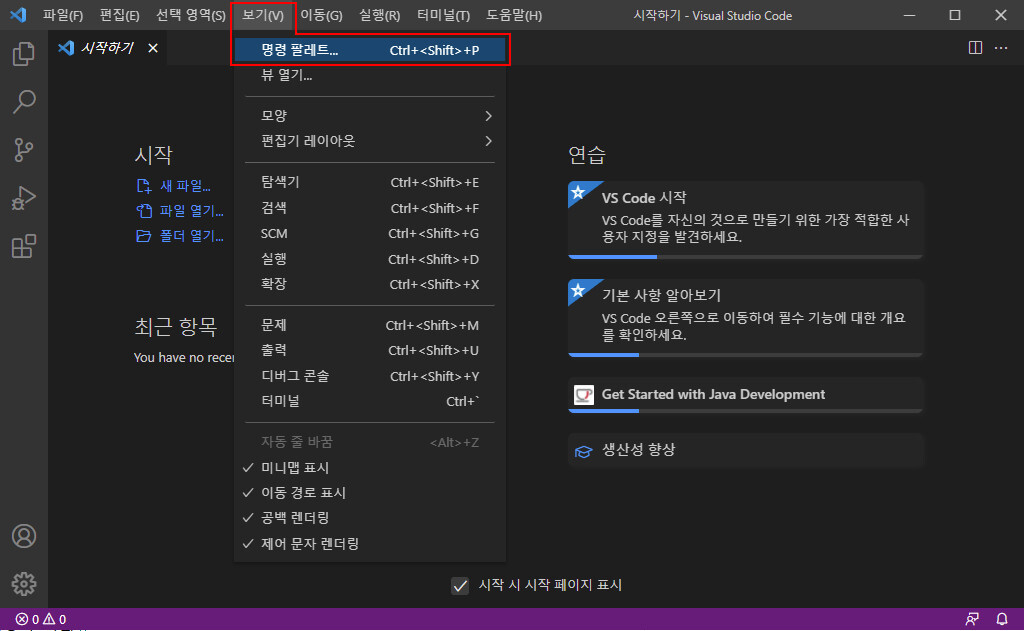Choose 문제 from the view menu

tap(369, 325)
